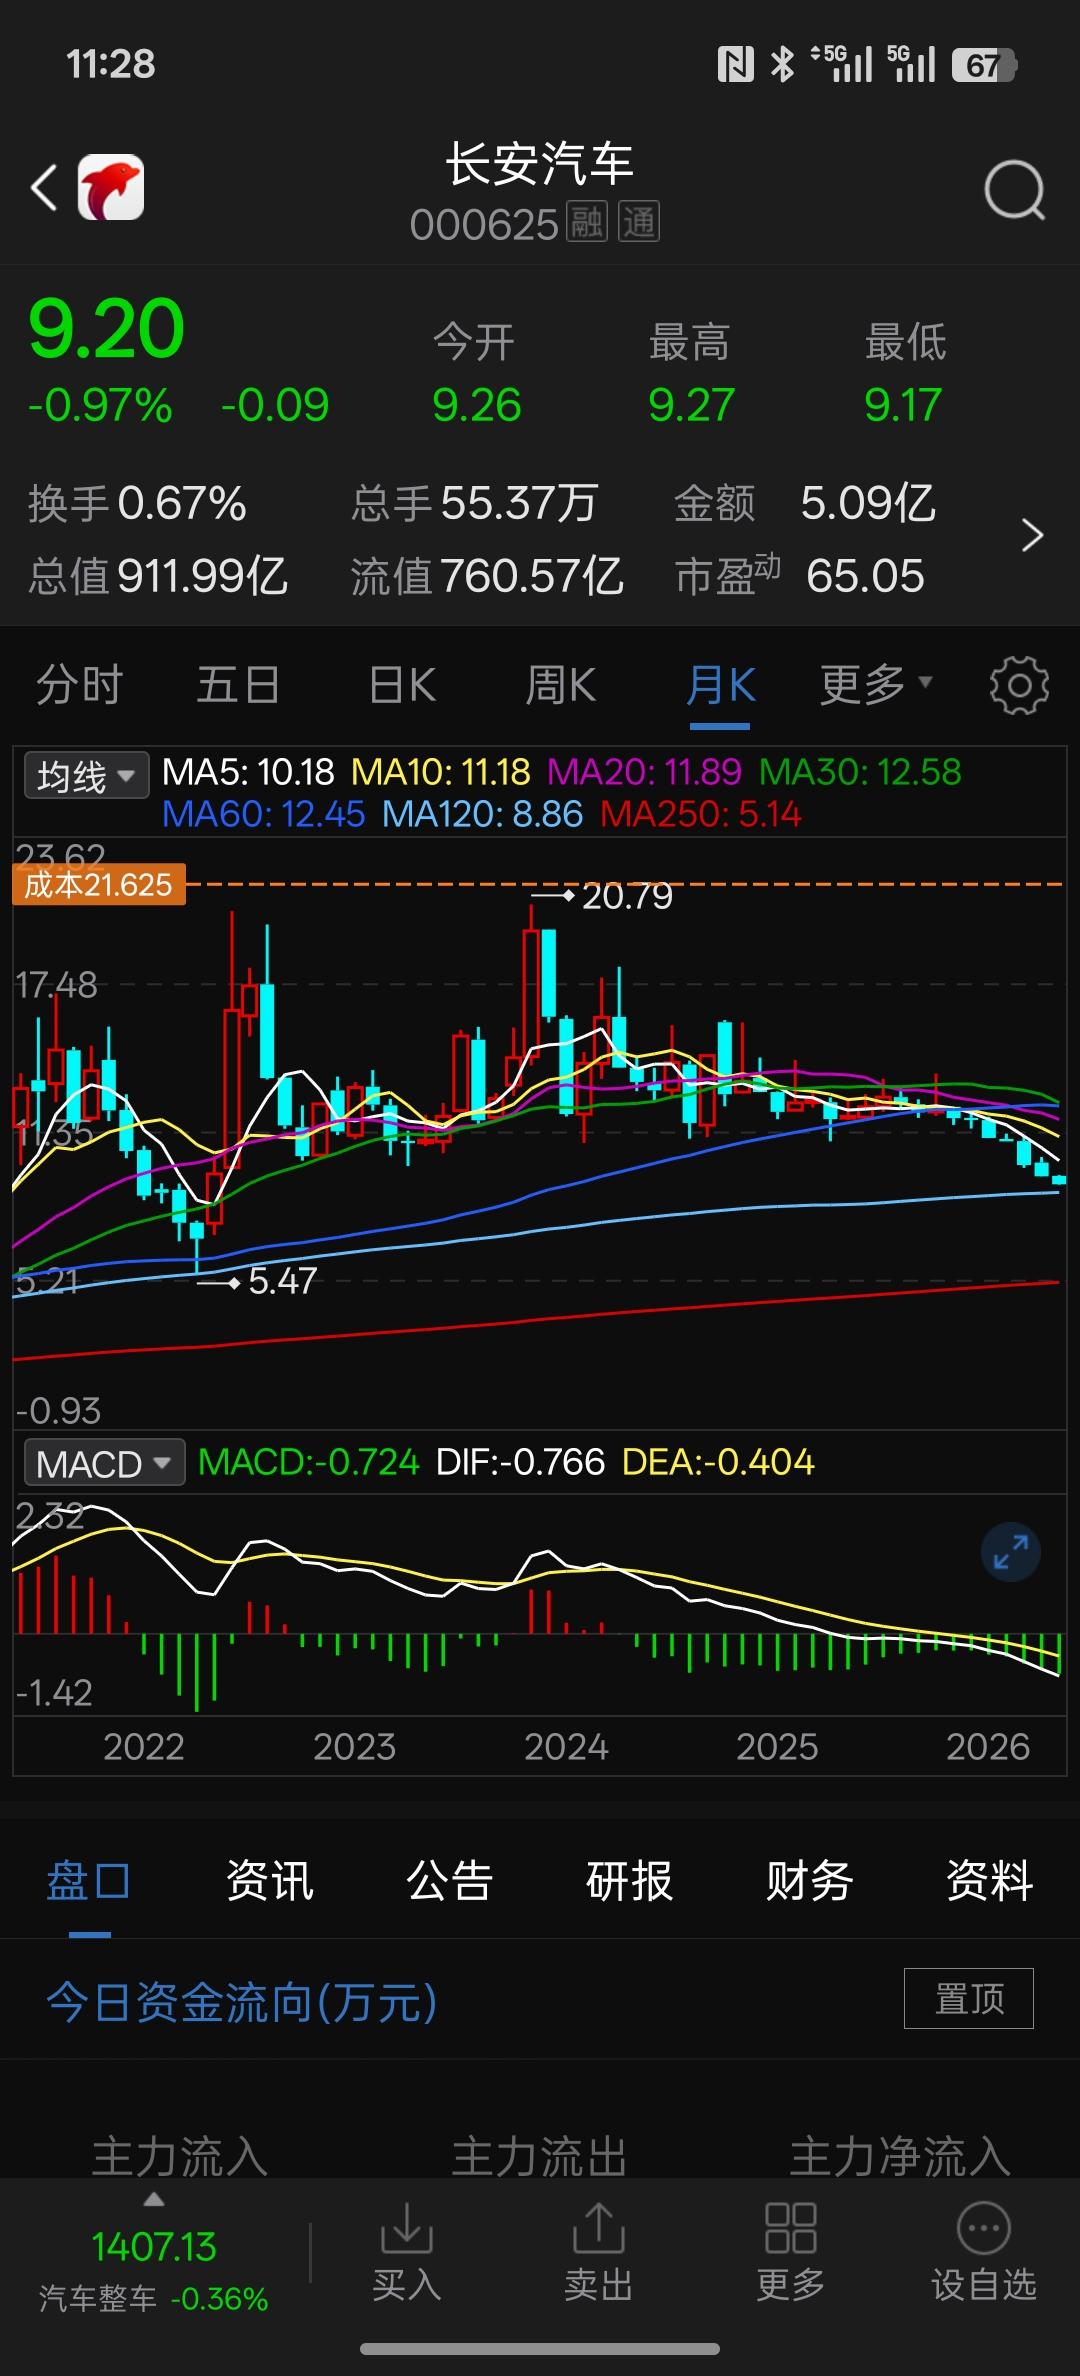
Task: Expand the 更多 chart period dropdown
Action: tap(877, 685)
